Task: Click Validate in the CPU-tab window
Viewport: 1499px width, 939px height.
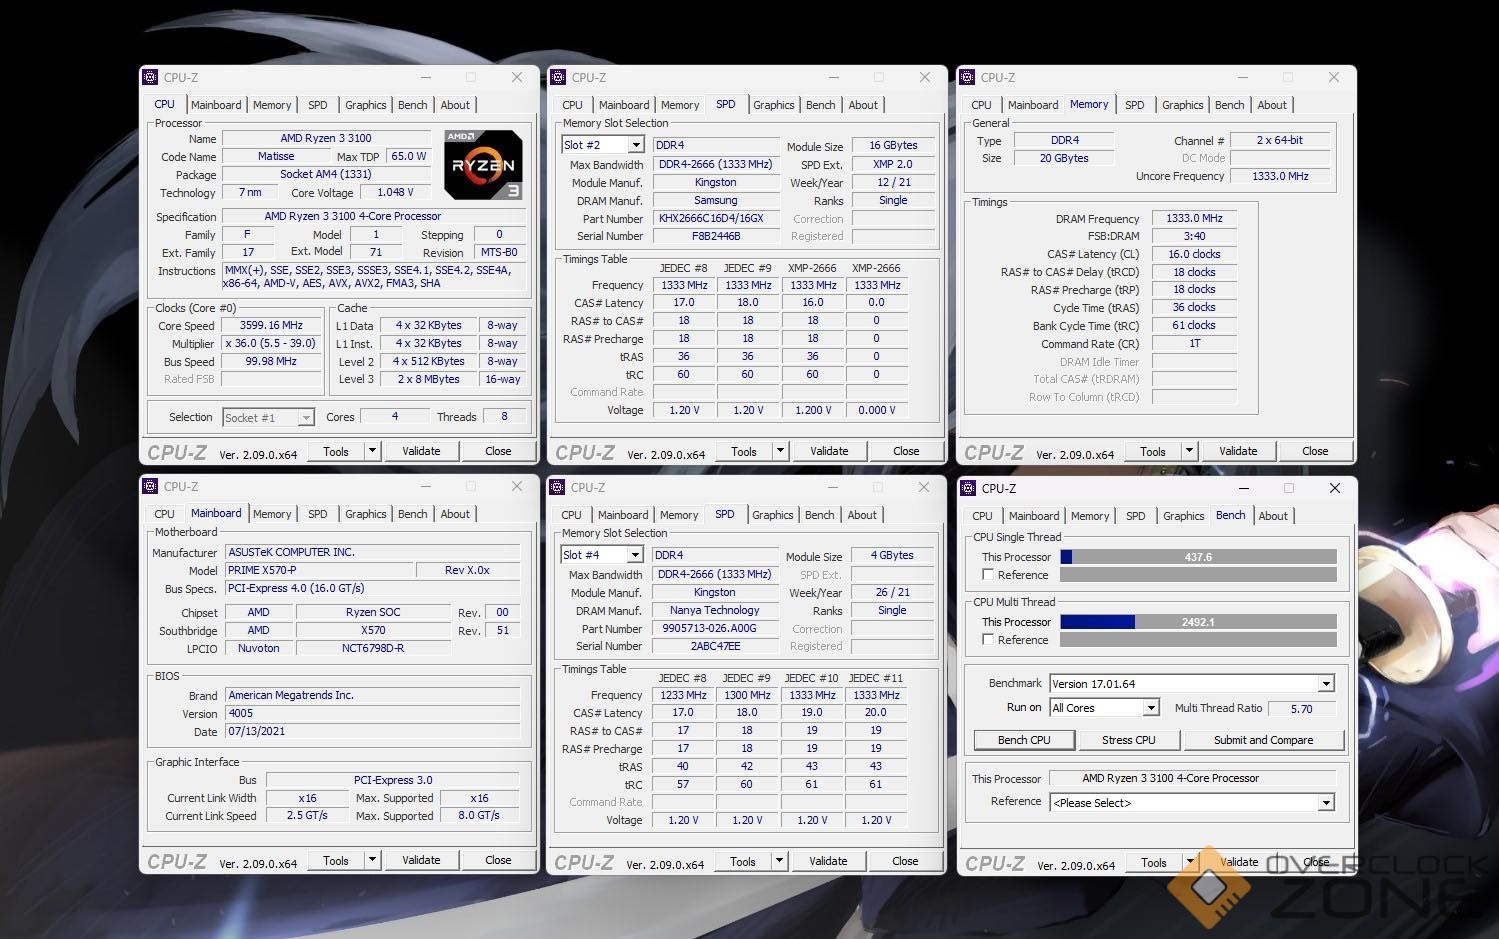Action: coord(421,451)
